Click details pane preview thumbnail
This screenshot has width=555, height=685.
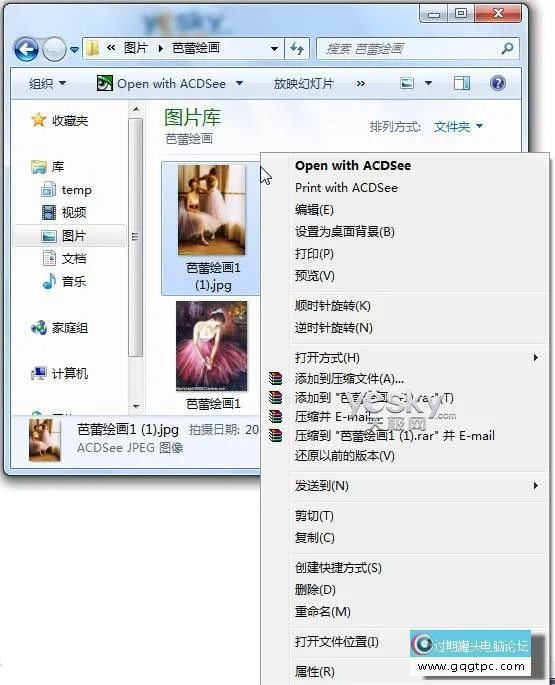(x=45, y=440)
